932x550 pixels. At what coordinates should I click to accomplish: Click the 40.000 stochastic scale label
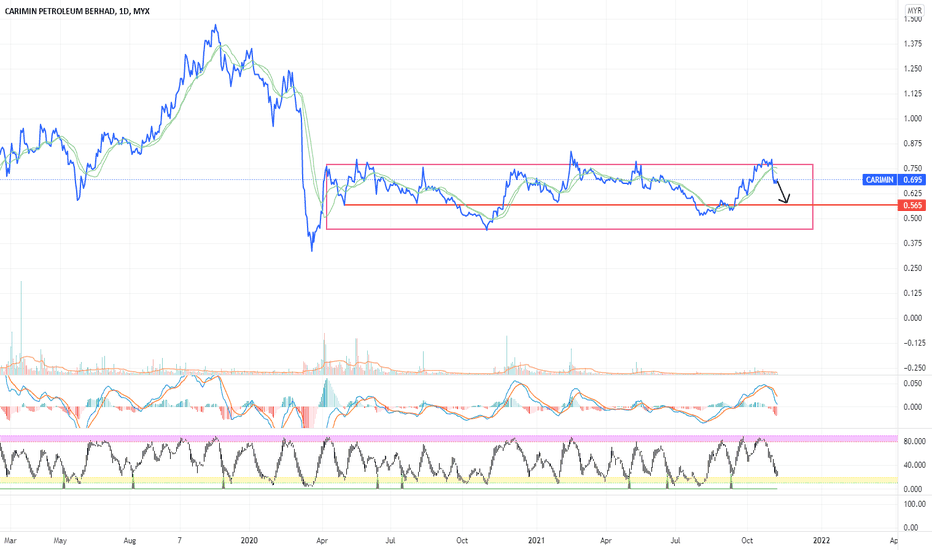point(914,466)
